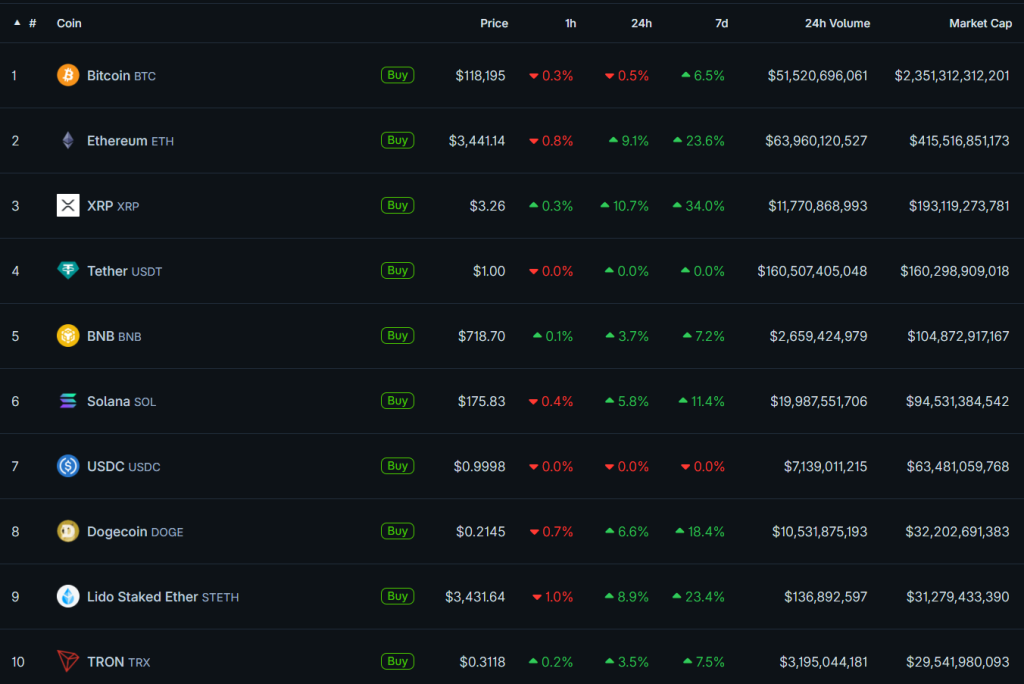Click the Lido Staked Ether icon
Viewport: 1024px width, 684px height.
[x=68, y=597]
